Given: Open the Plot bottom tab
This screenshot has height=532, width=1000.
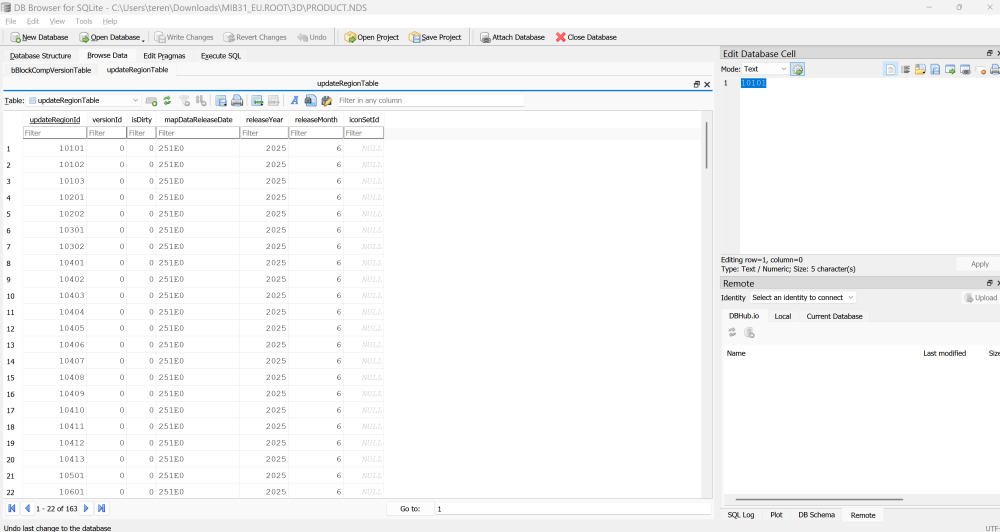Looking at the screenshot, I should click(x=776, y=515).
